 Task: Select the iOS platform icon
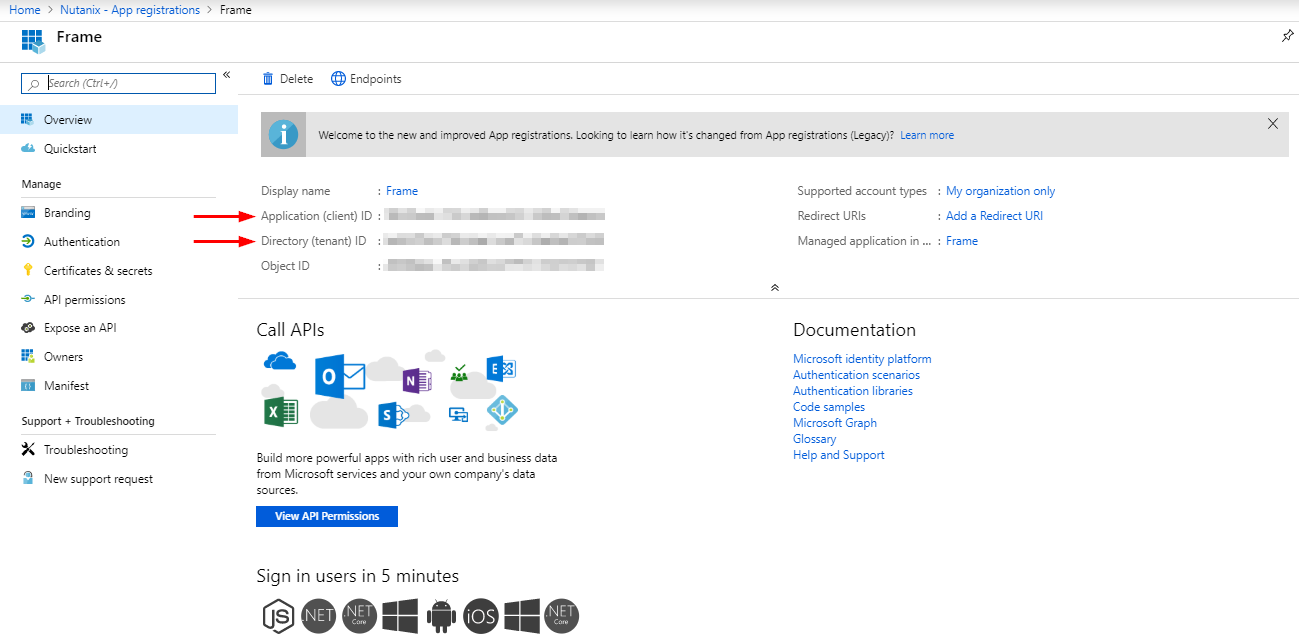click(x=481, y=616)
